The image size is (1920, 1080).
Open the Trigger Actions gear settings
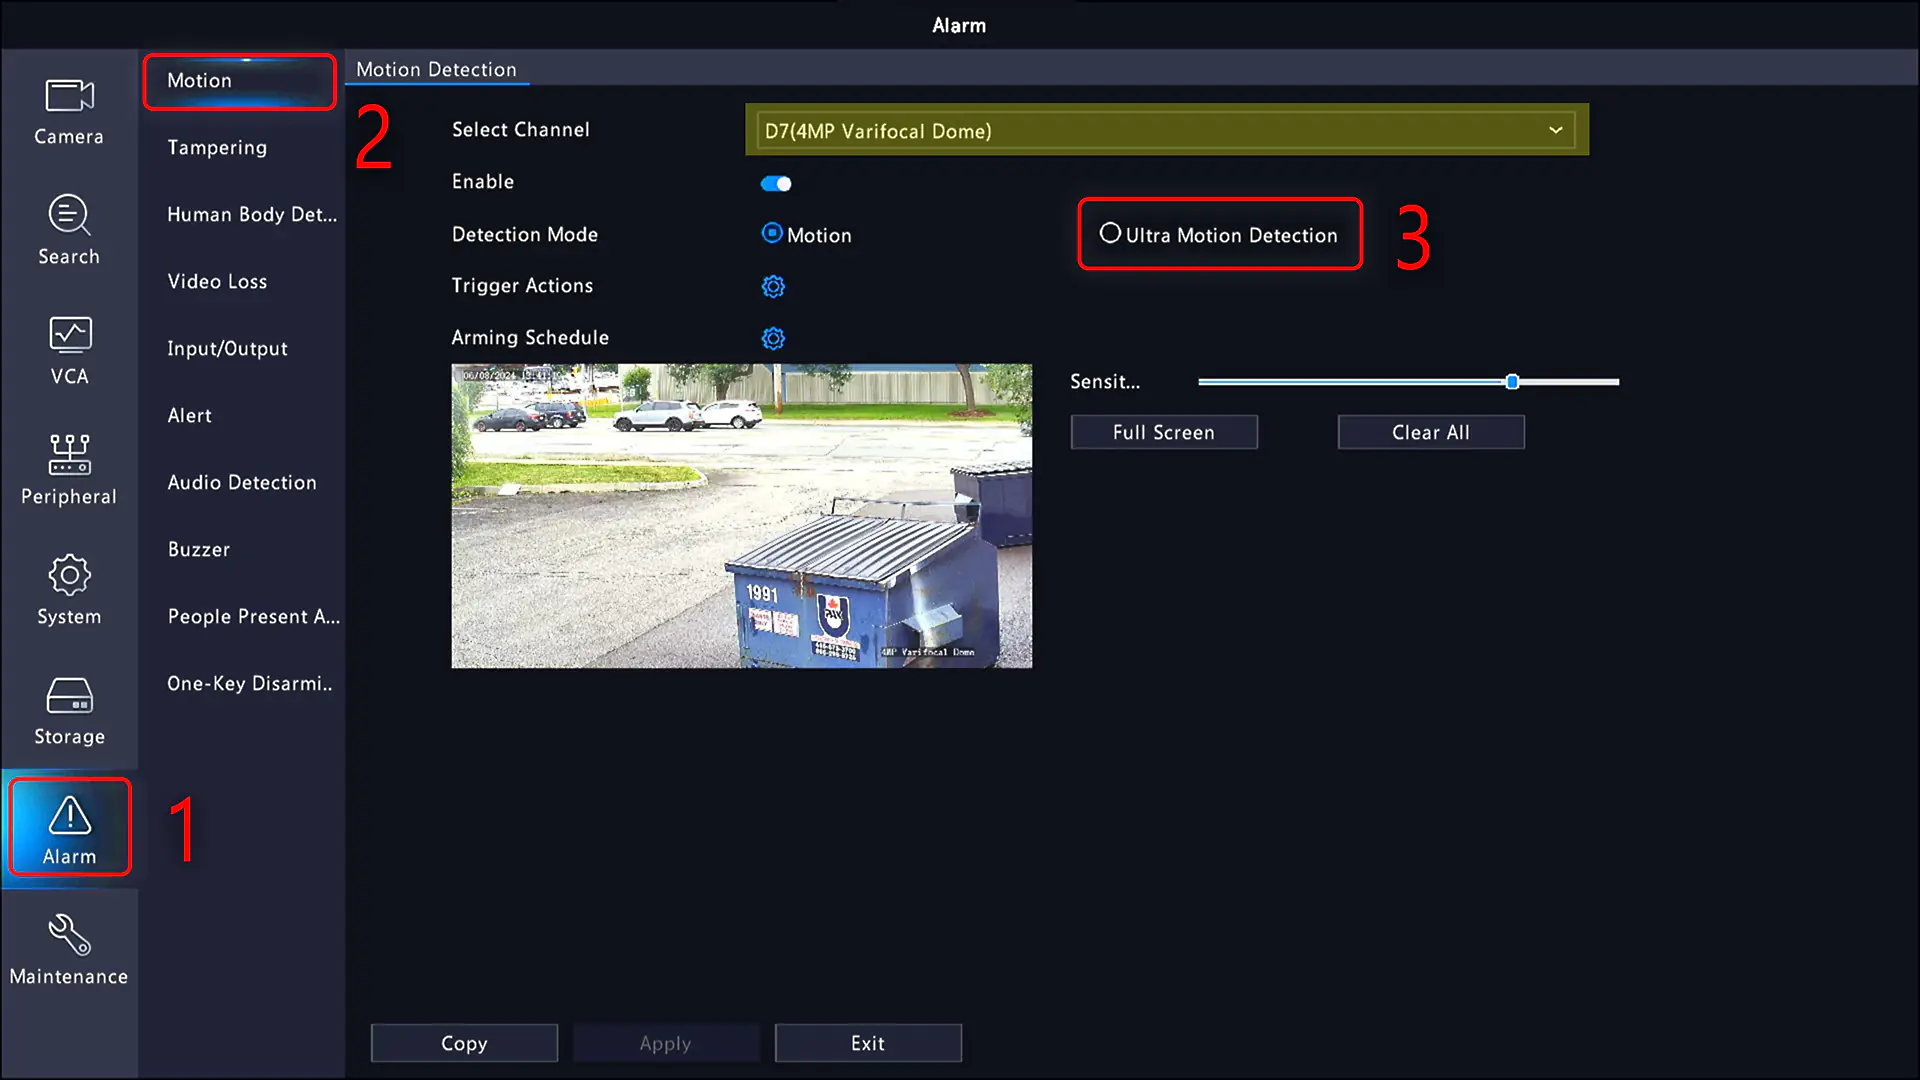coord(773,286)
